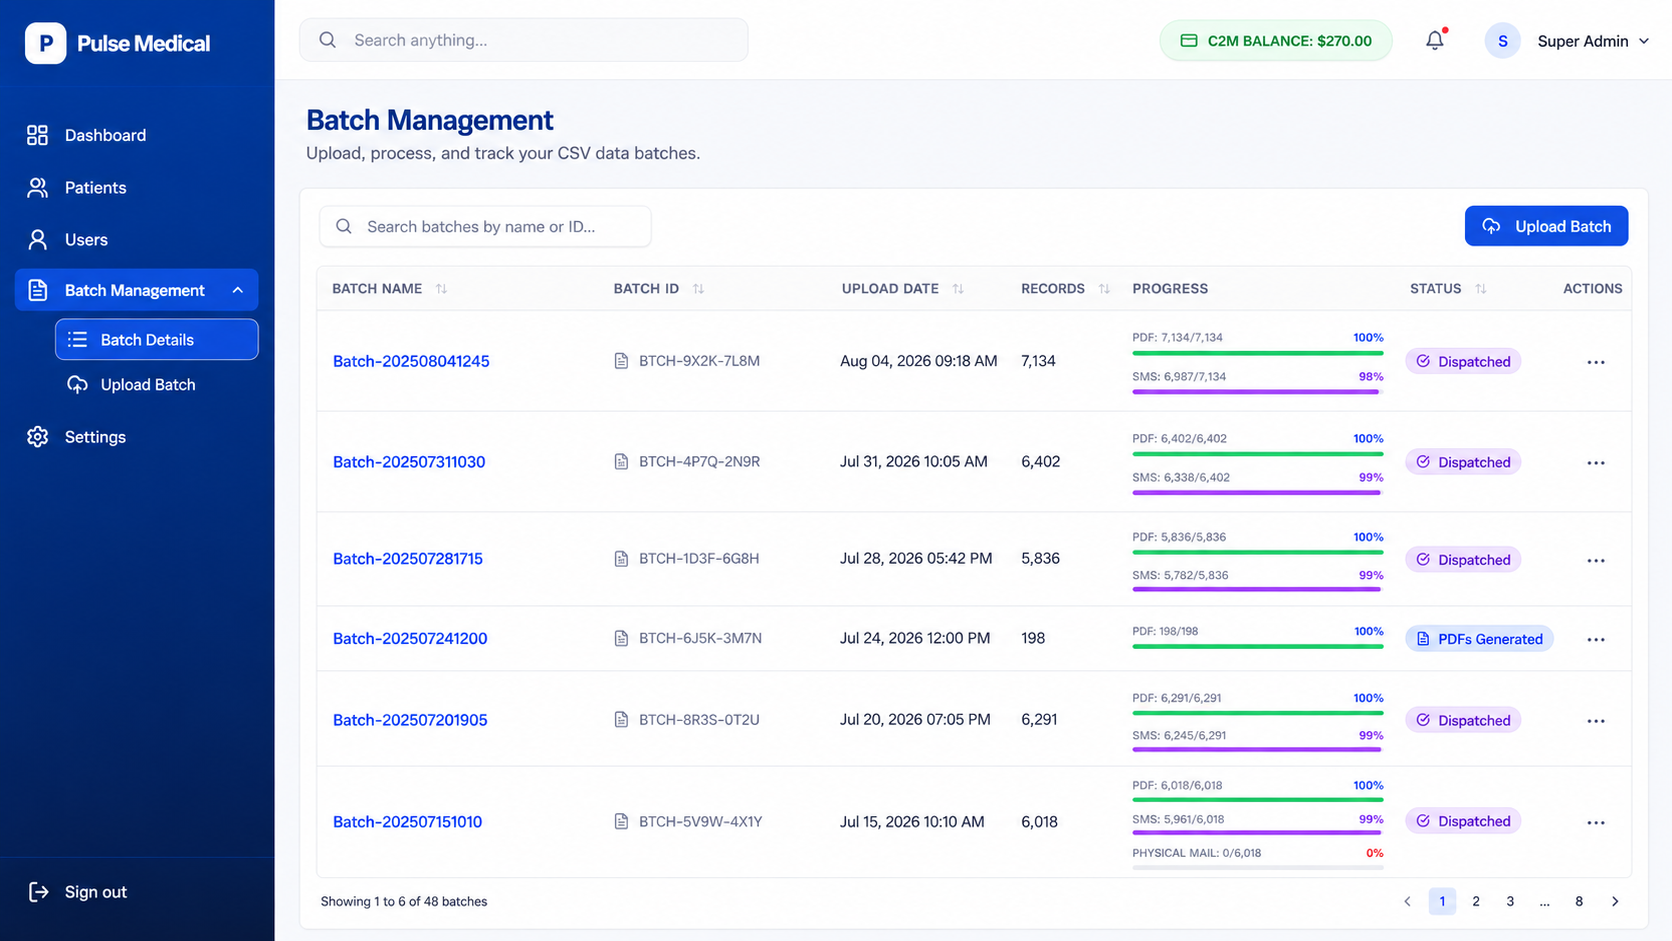This screenshot has height=941, width=1672.
Task: Click file icon beside BTCH-8R3S-0T2U
Action: [x=621, y=720]
